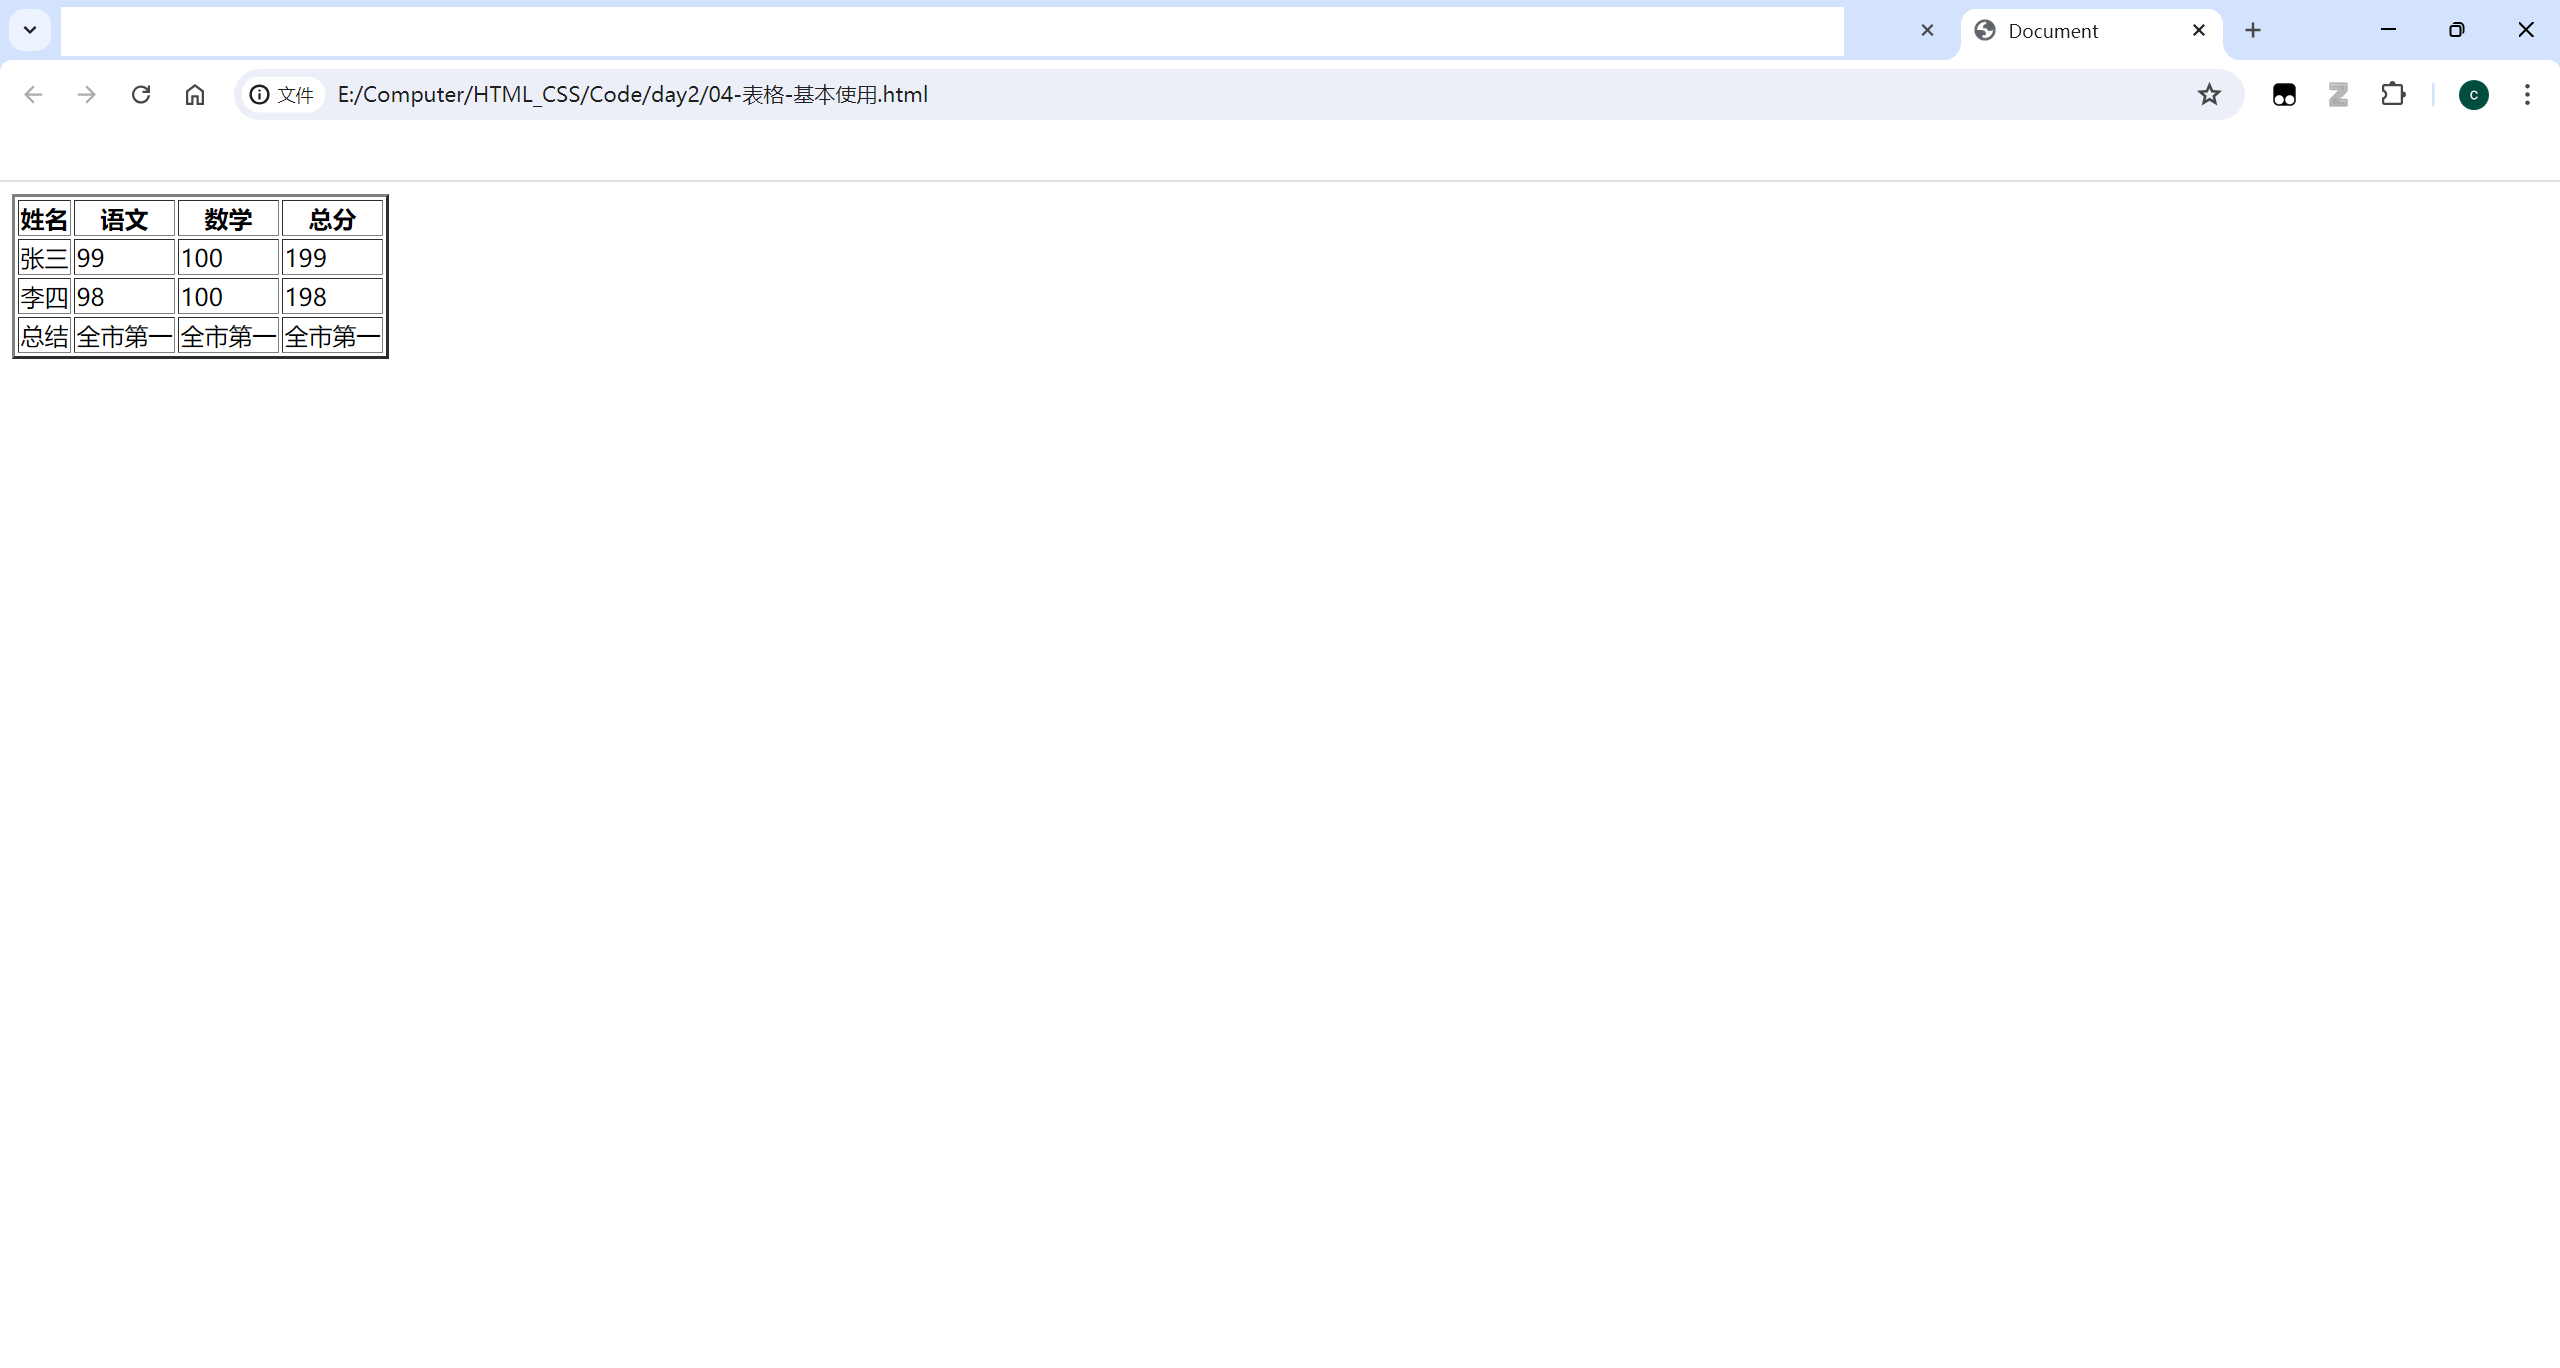This screenshot has width=2560, height=1368.
Task: Click the 199 total cell
Action: (332, 258)
